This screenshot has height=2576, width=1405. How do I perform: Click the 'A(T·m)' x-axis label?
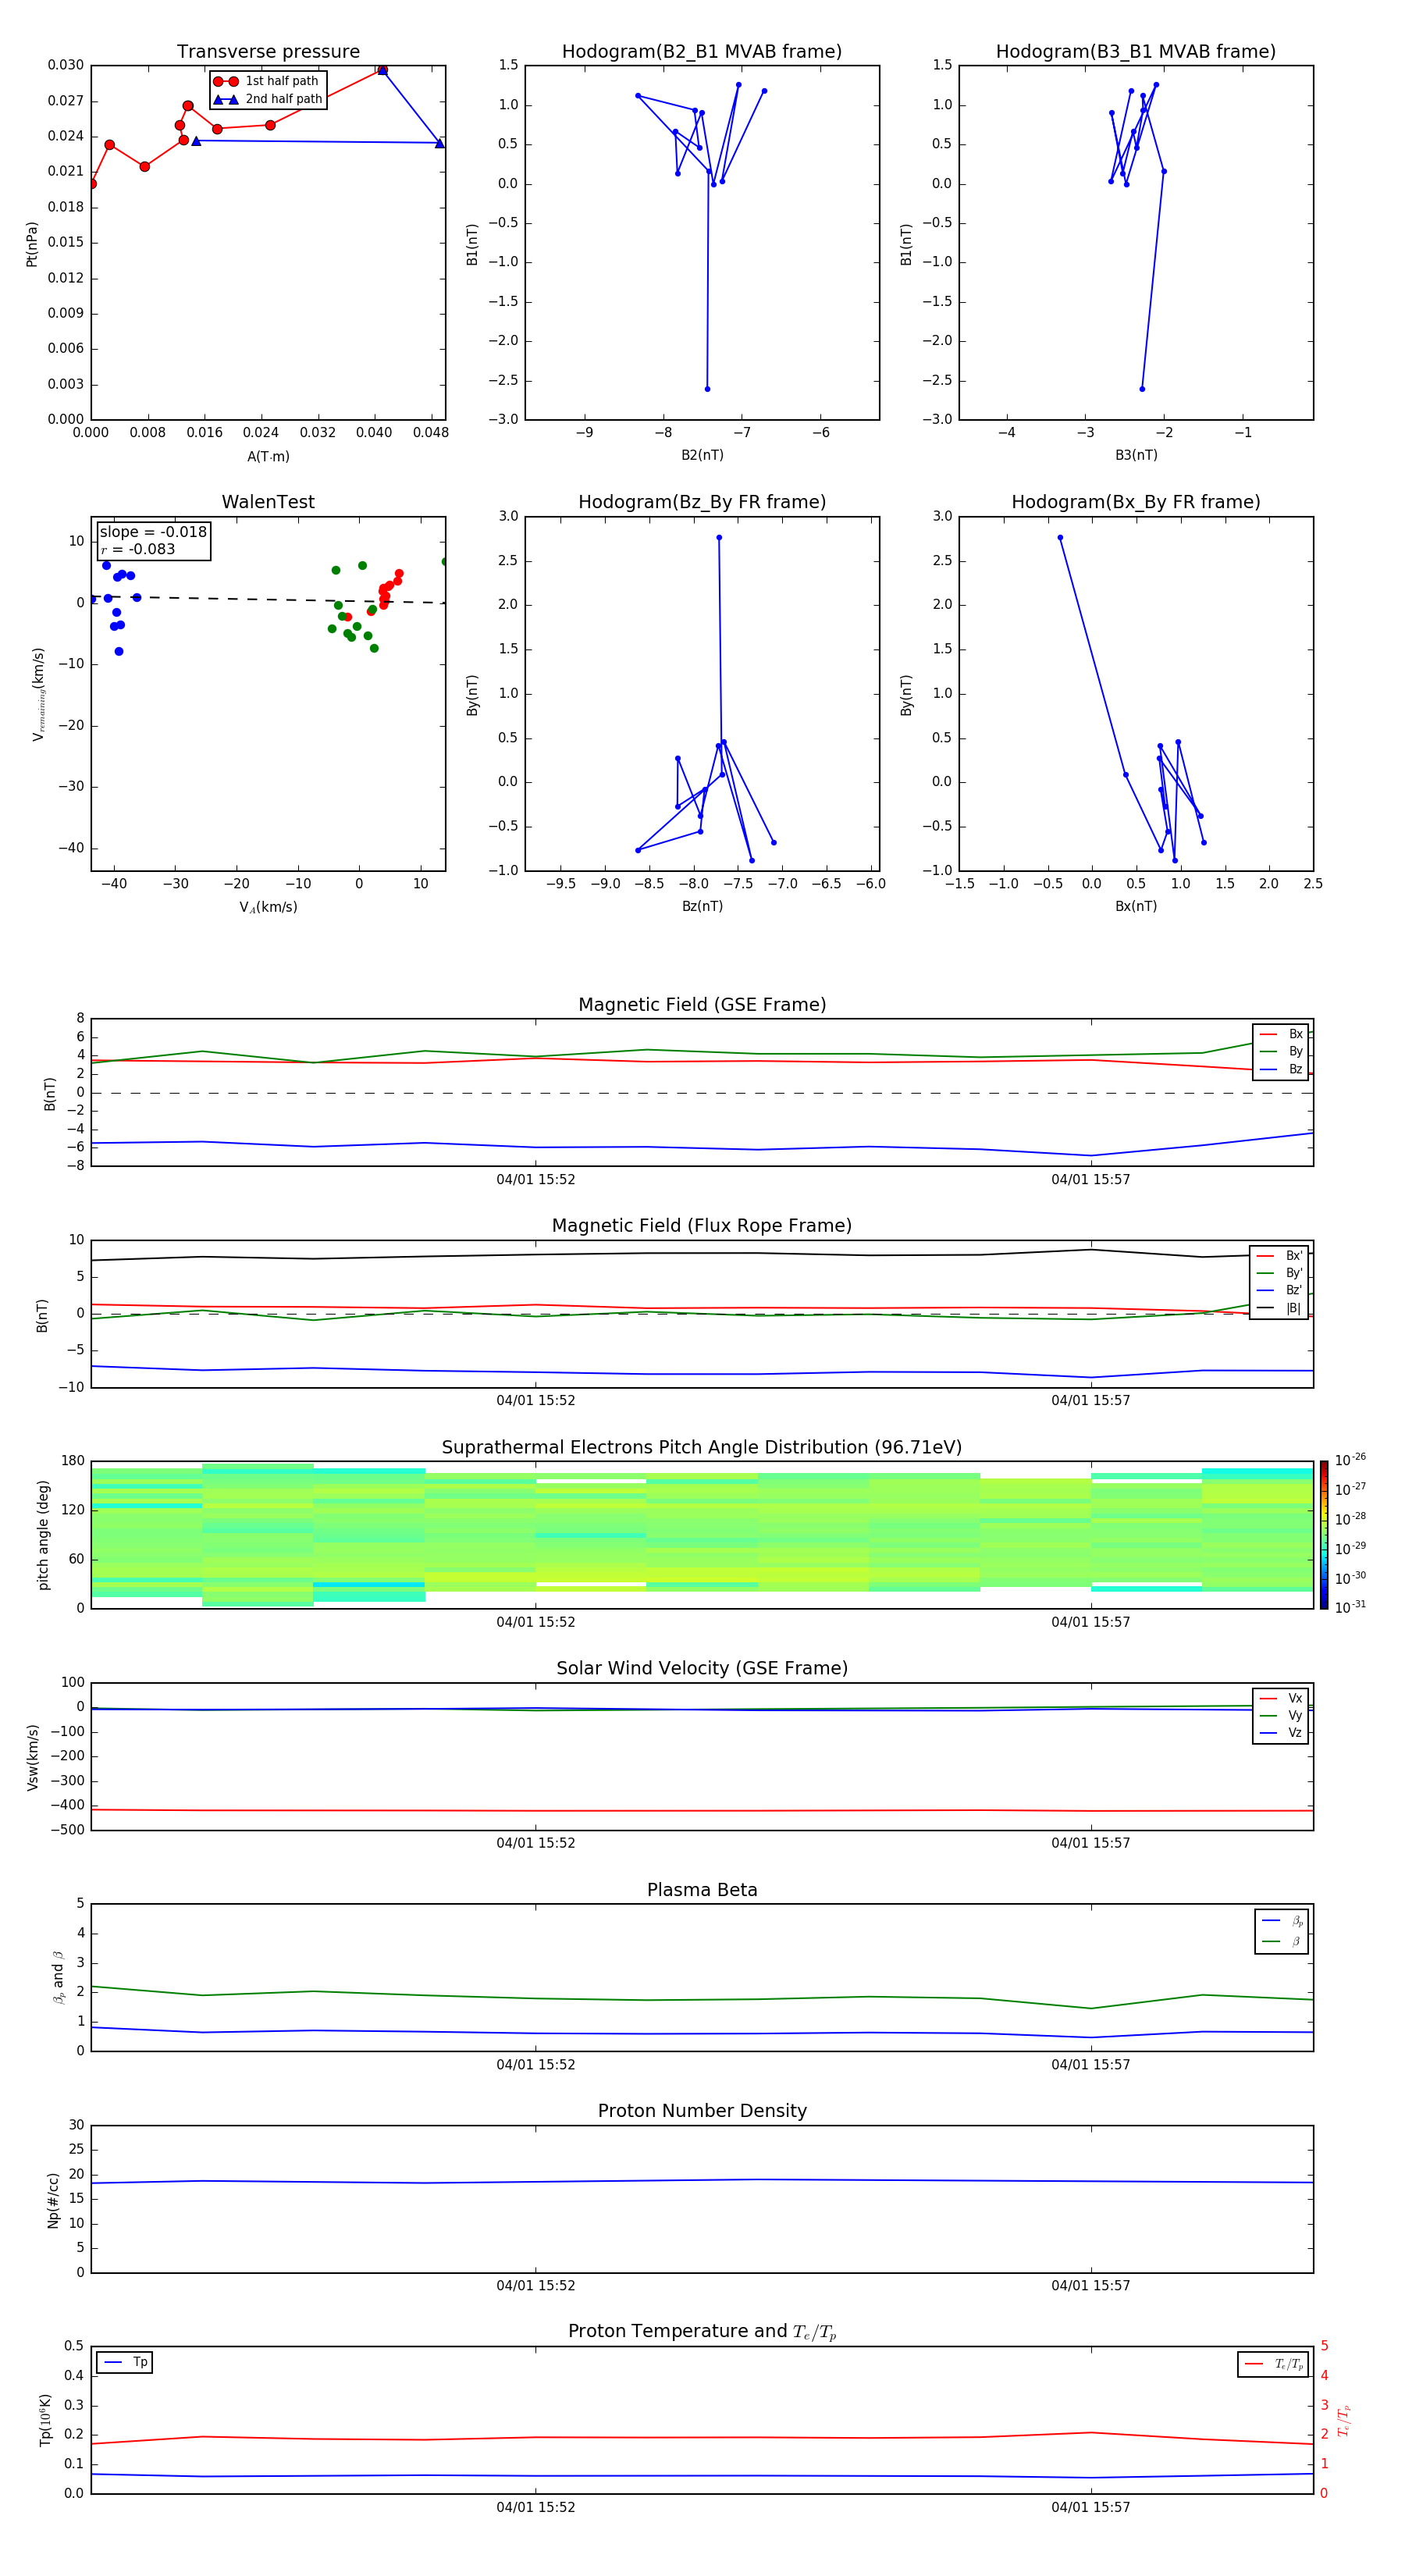pyautogui.click(x=268, y=456)
